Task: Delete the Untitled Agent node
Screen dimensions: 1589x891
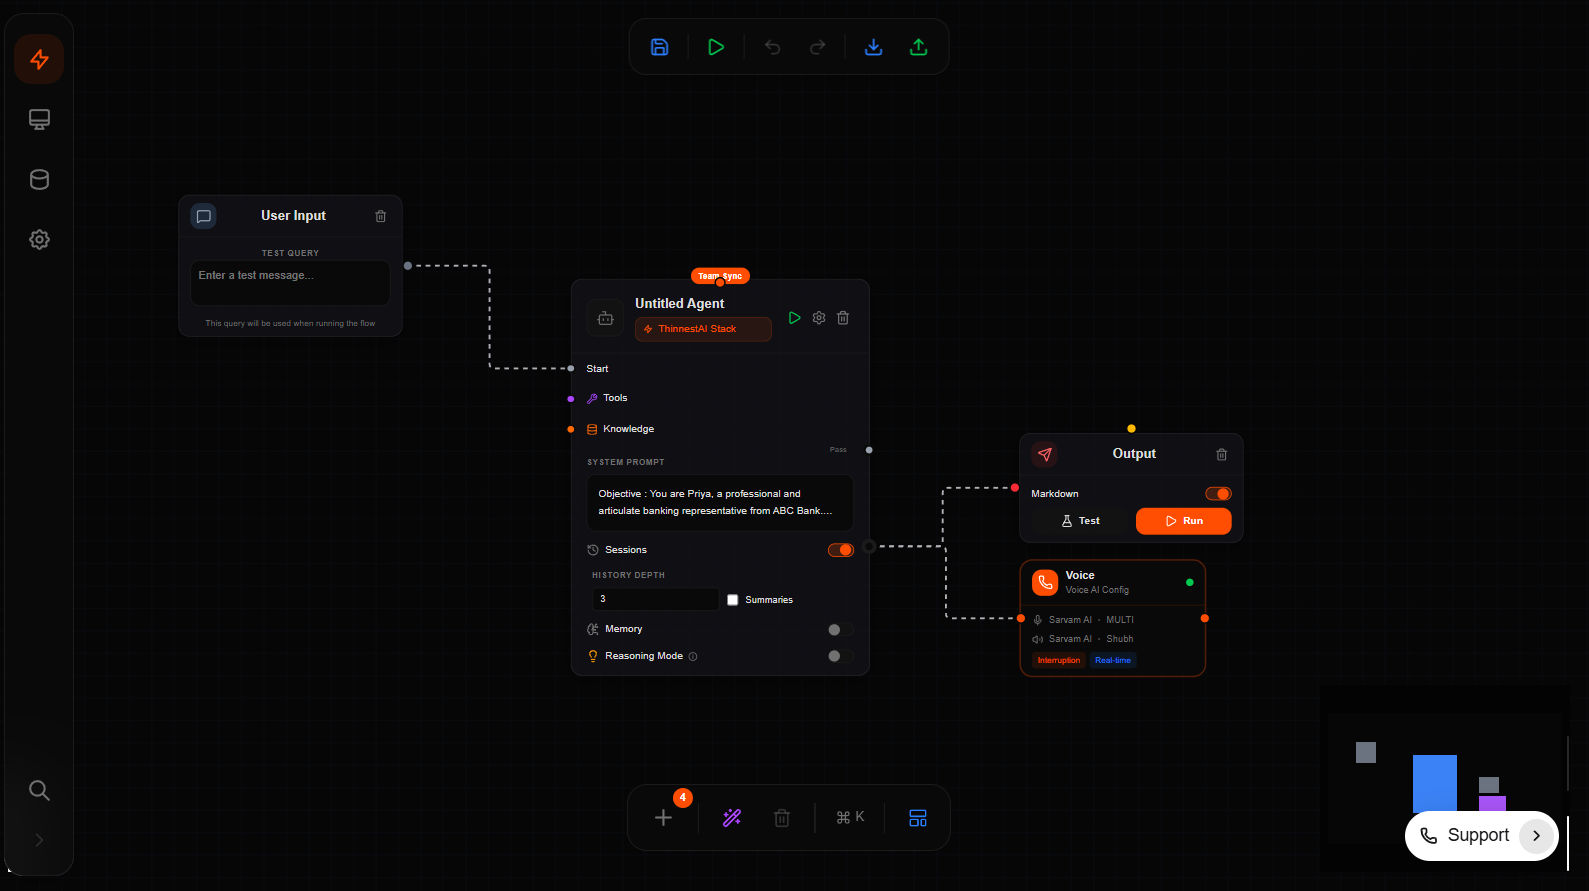Action: click(843, 318)
